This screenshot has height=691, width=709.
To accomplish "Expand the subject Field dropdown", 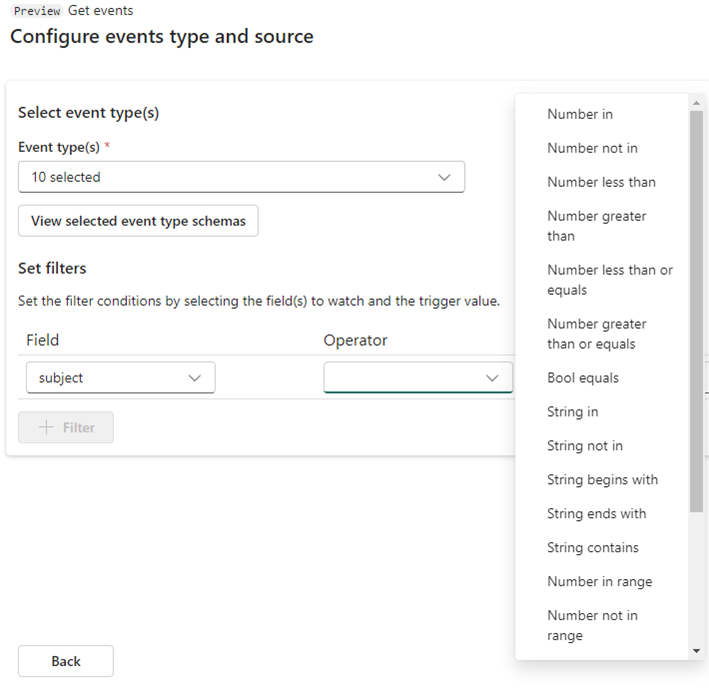I will pyautogui.click(x=120, y=378).
